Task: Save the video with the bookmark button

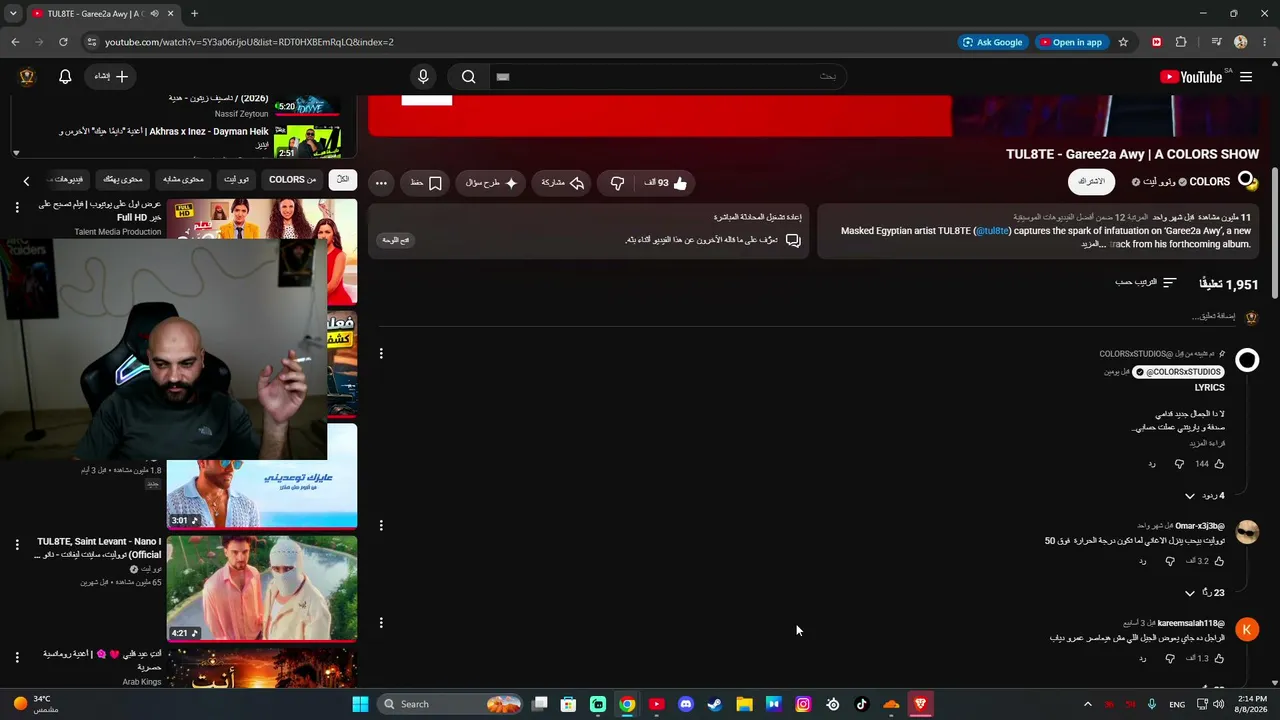Action: (426, 183)
